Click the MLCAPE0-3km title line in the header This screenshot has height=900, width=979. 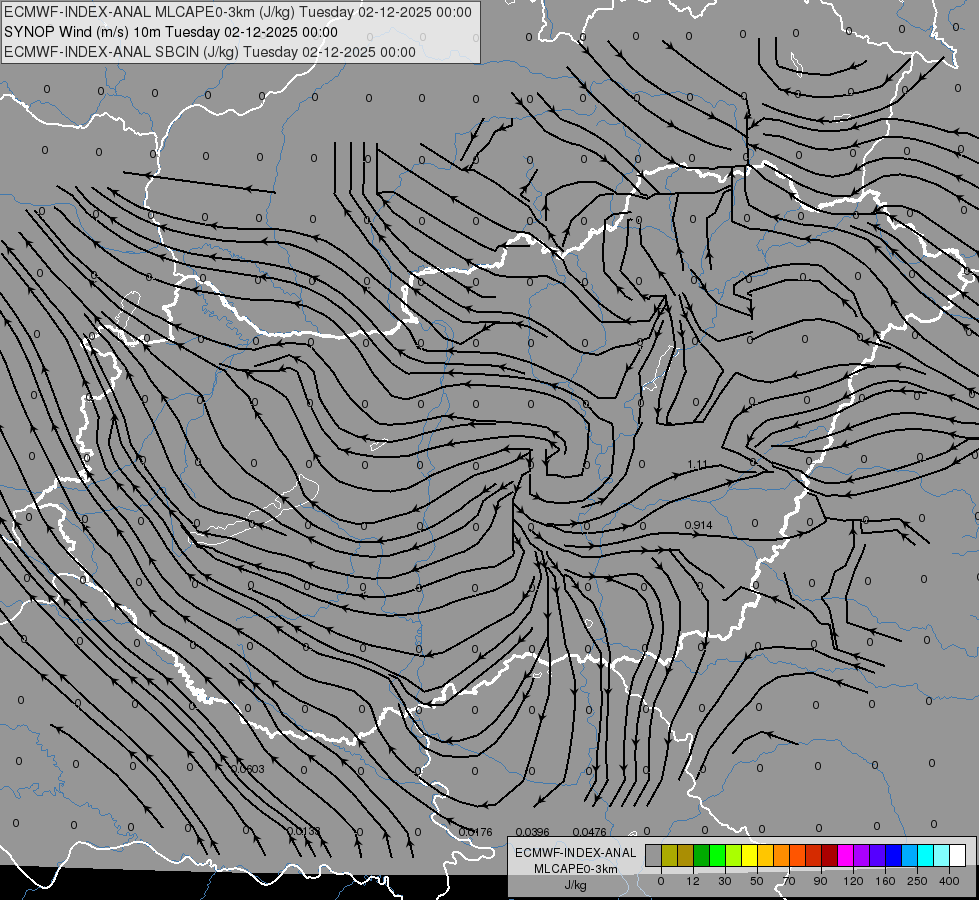click(x=238, y=12)
